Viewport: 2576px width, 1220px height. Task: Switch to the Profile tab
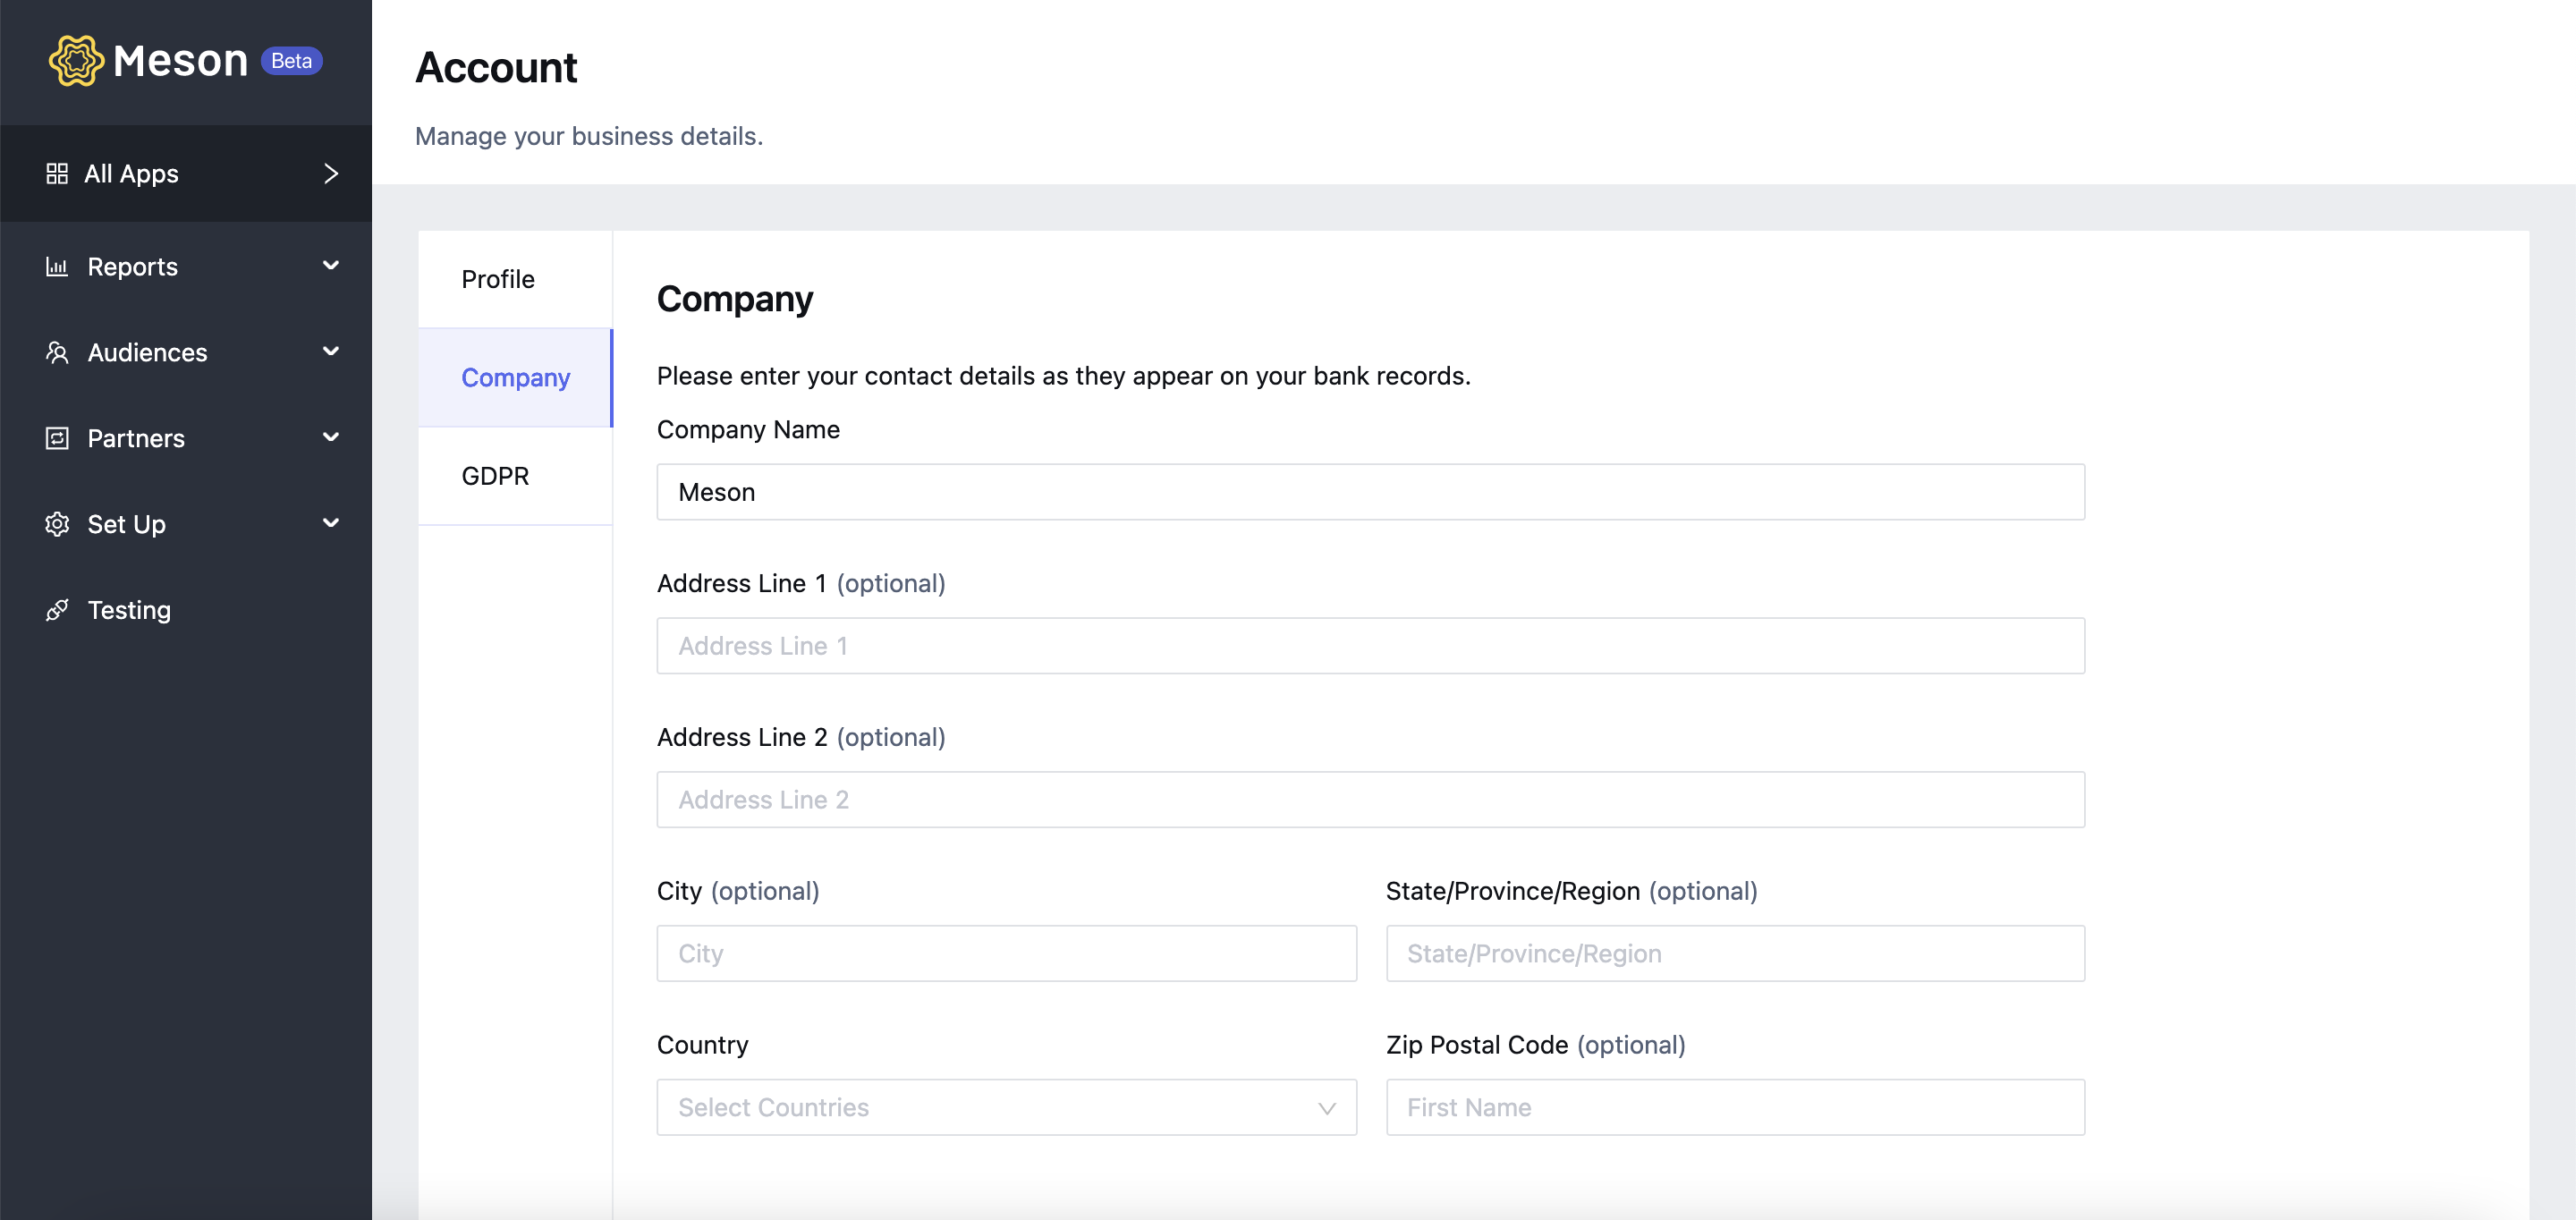pyautogui.click(x=515, y=279)
